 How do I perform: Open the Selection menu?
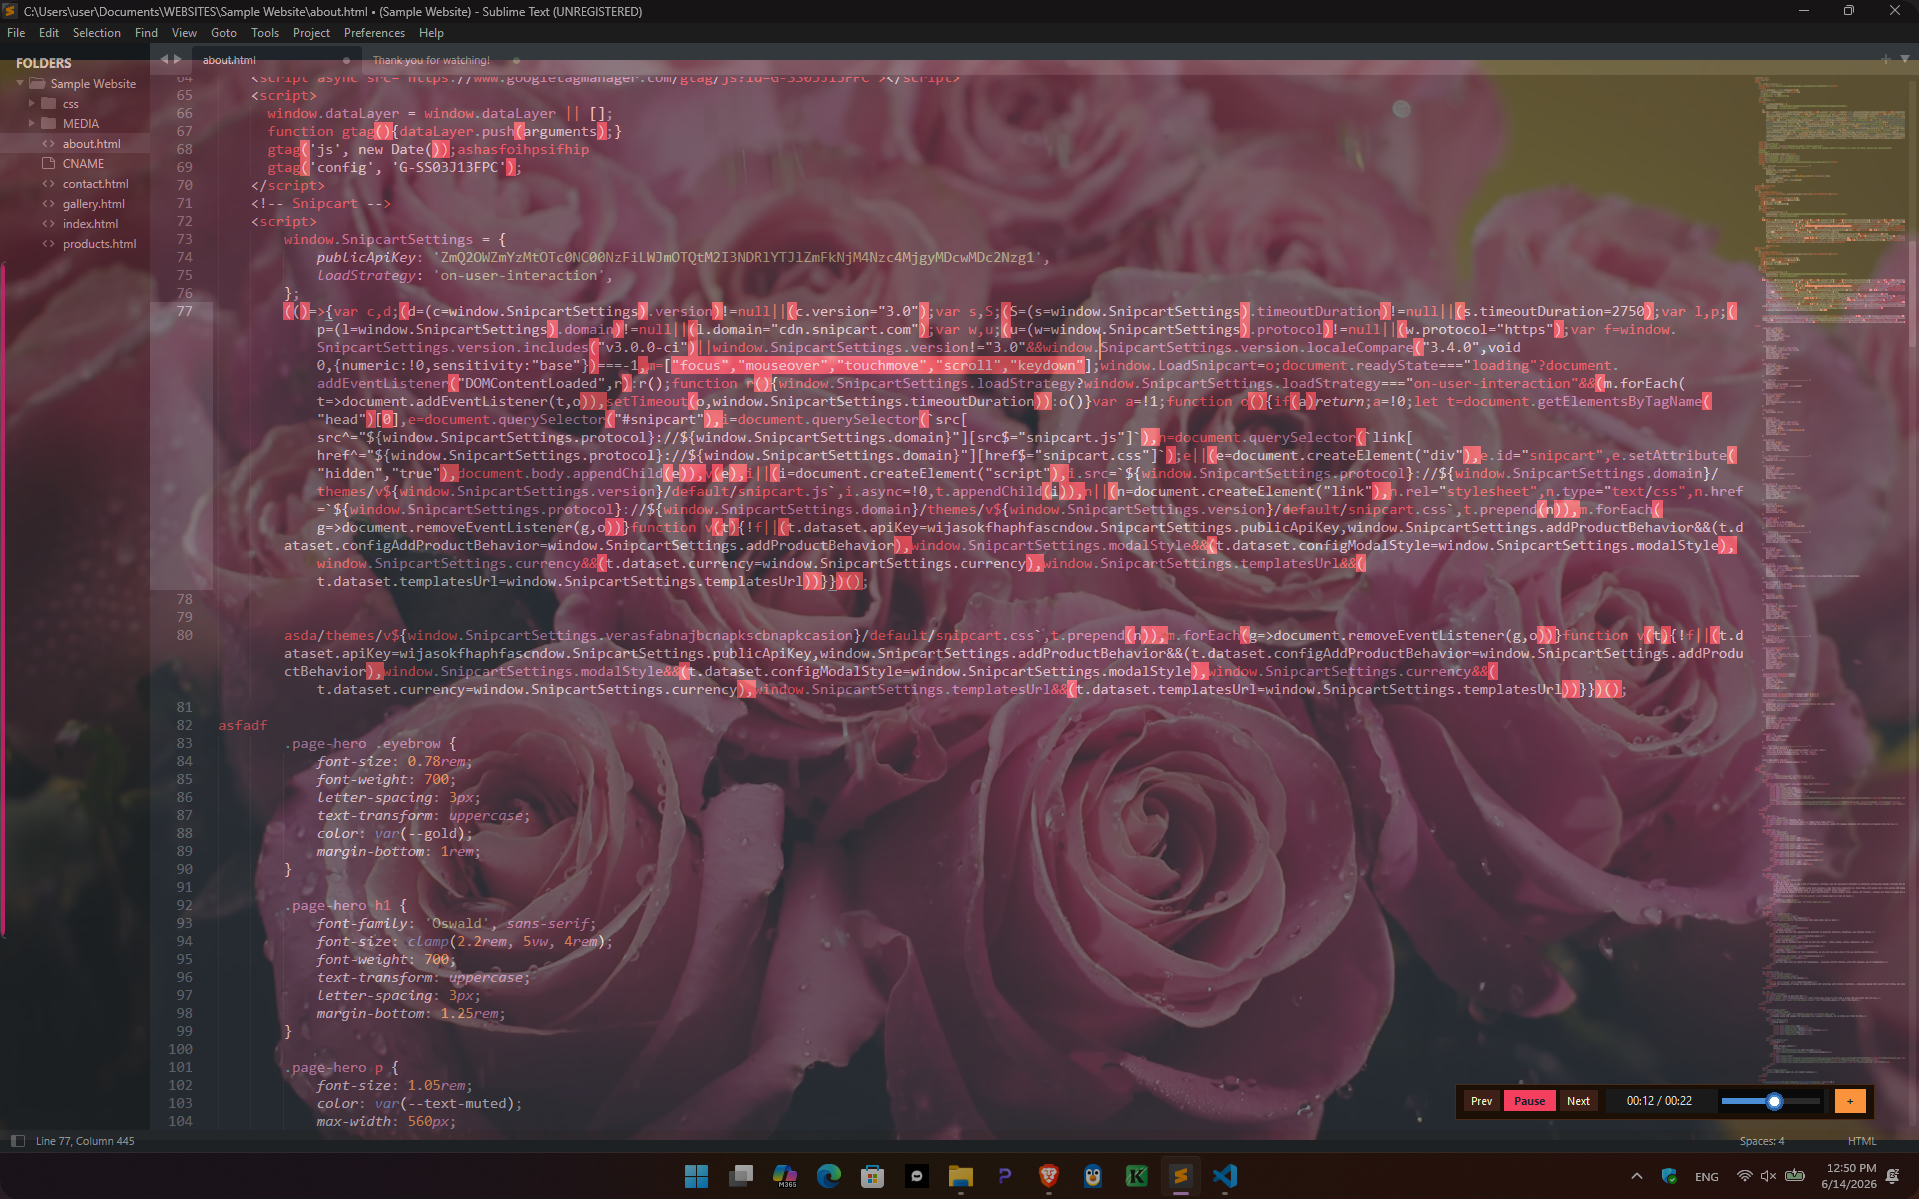(96, 33)
